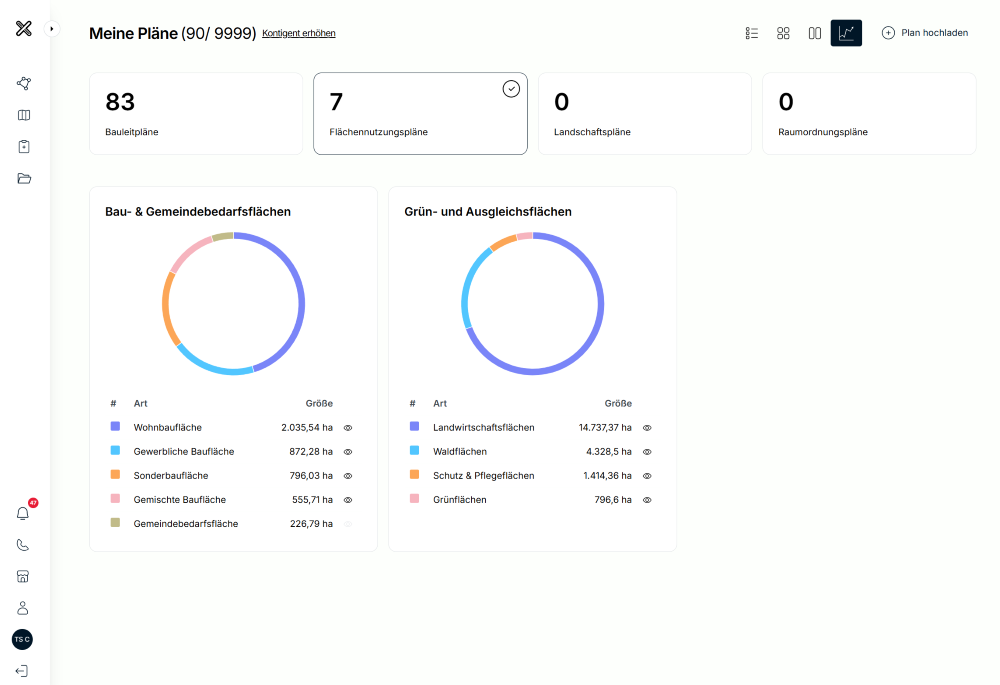
Task: Select the chart statistics view
Action: (x=846, y=33)
